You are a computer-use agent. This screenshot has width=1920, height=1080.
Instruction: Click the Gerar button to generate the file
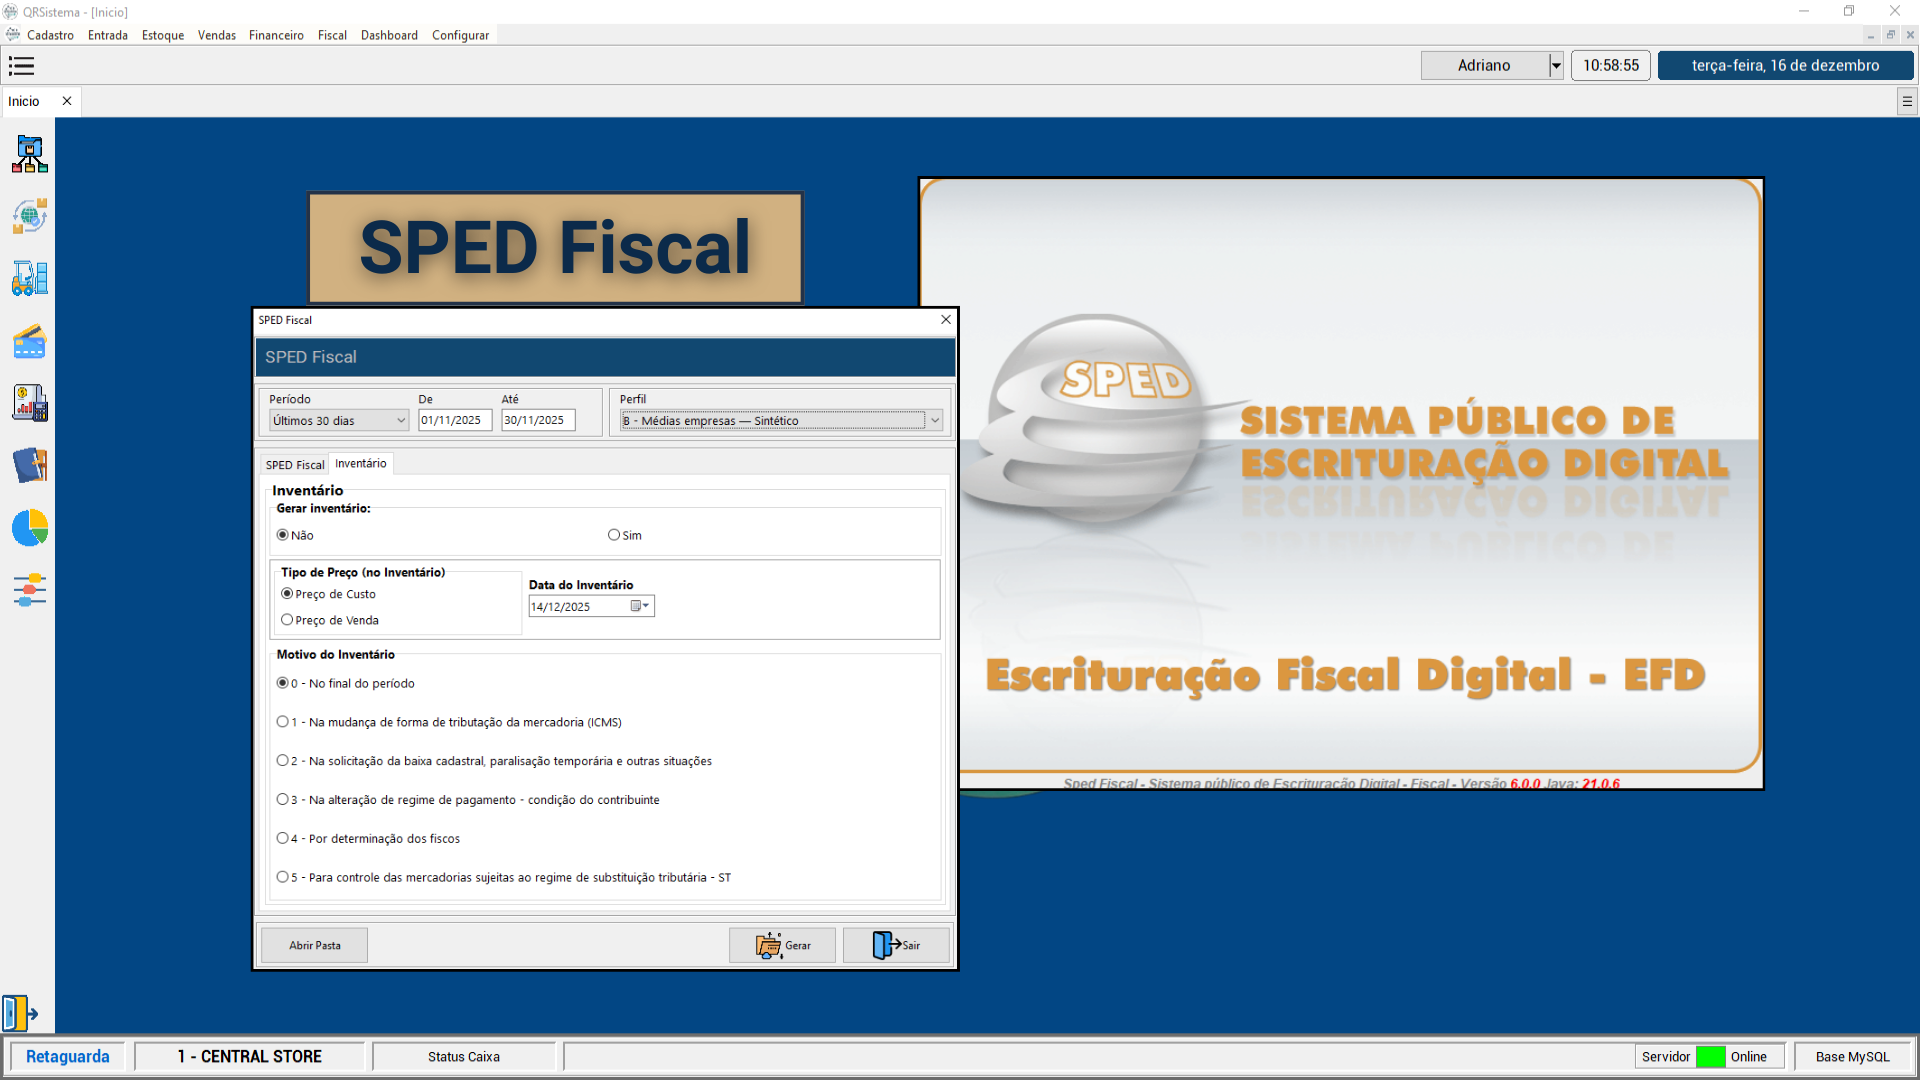tap(782, 945)
